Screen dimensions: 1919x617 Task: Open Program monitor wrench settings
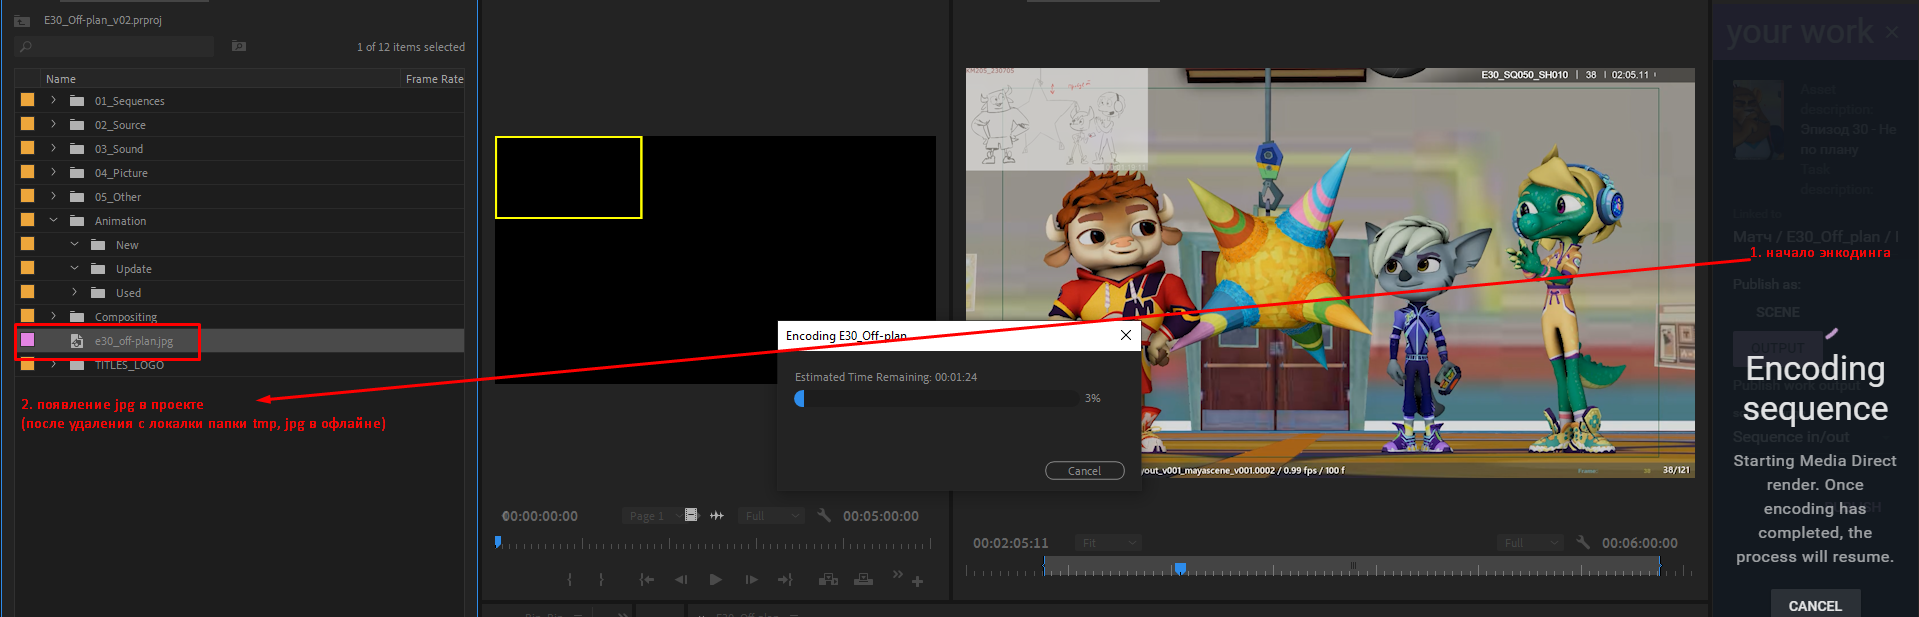coord(1583,542)
